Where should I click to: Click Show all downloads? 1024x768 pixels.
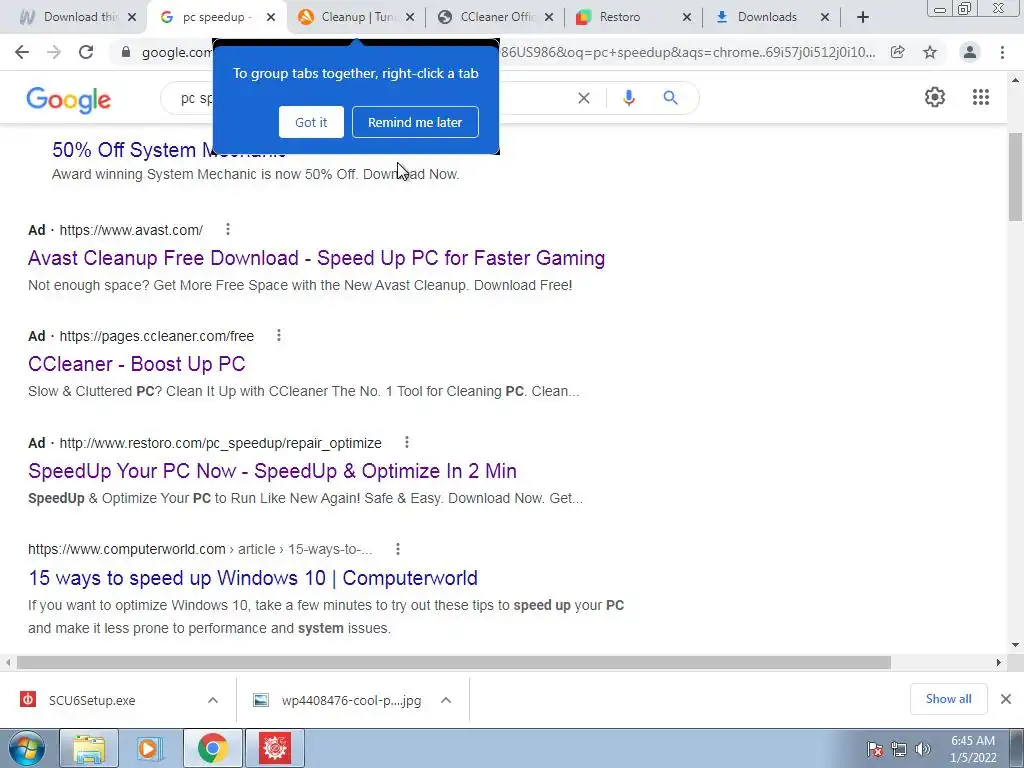click(948, 699)
